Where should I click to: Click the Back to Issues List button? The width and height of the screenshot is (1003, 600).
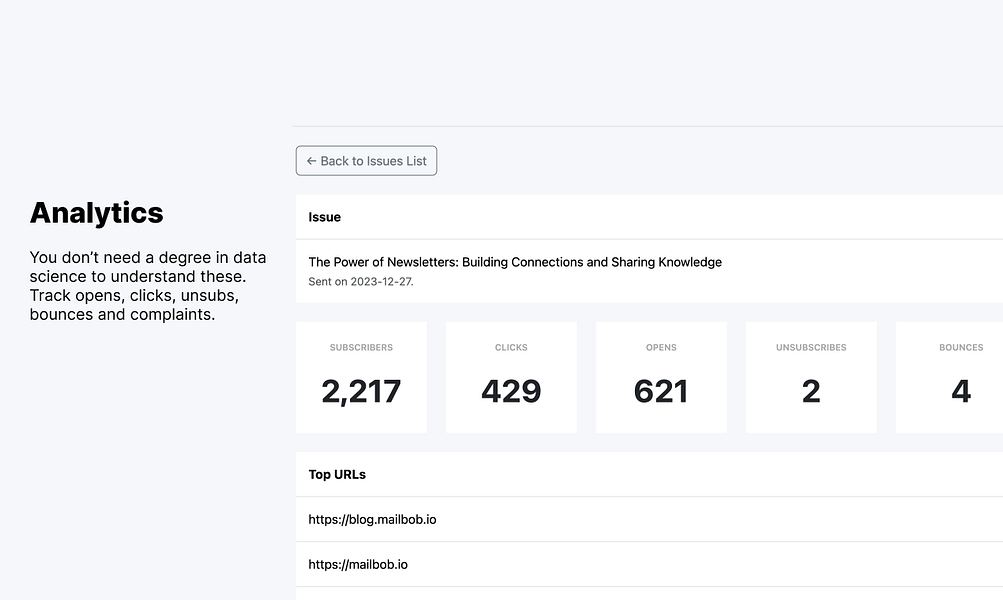(366, 161)
